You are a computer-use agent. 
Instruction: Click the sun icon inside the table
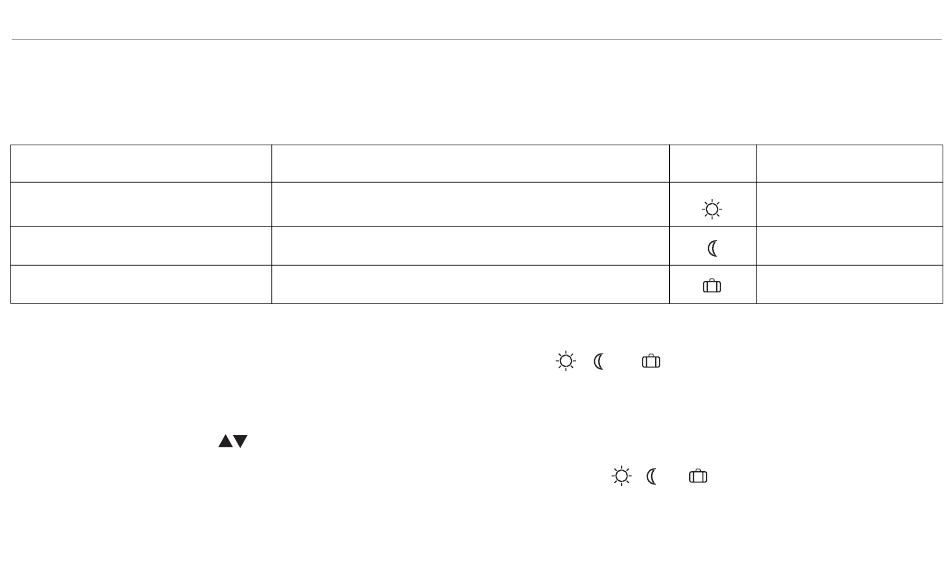(712, 210)
